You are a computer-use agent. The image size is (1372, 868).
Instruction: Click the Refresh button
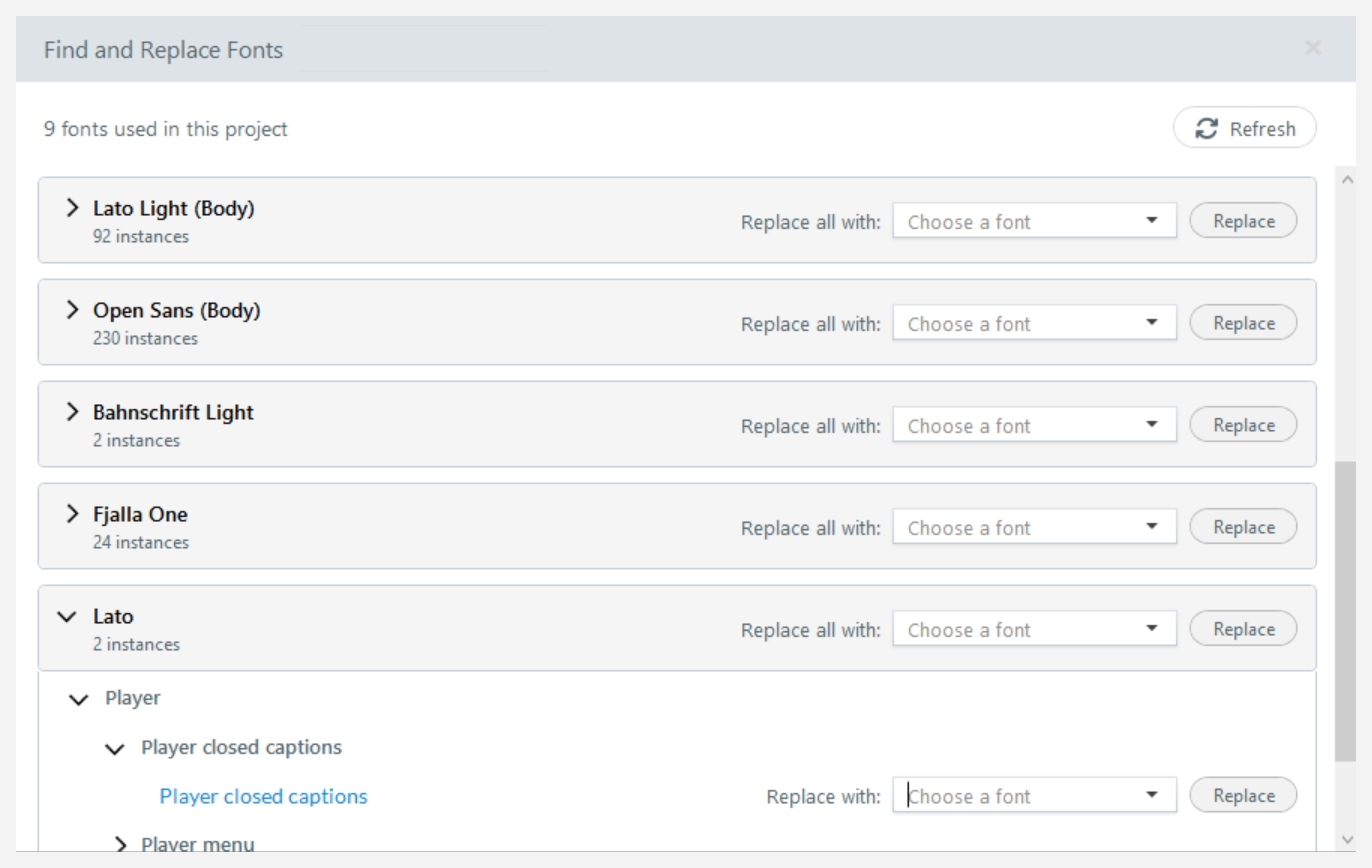click(x=1244, y=128)
